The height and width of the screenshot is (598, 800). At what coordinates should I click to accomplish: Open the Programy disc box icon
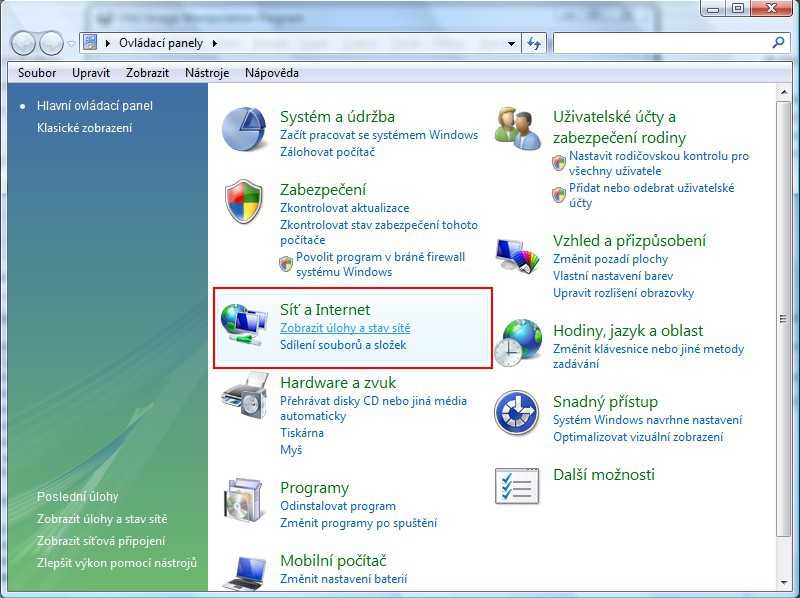[244, 500]
